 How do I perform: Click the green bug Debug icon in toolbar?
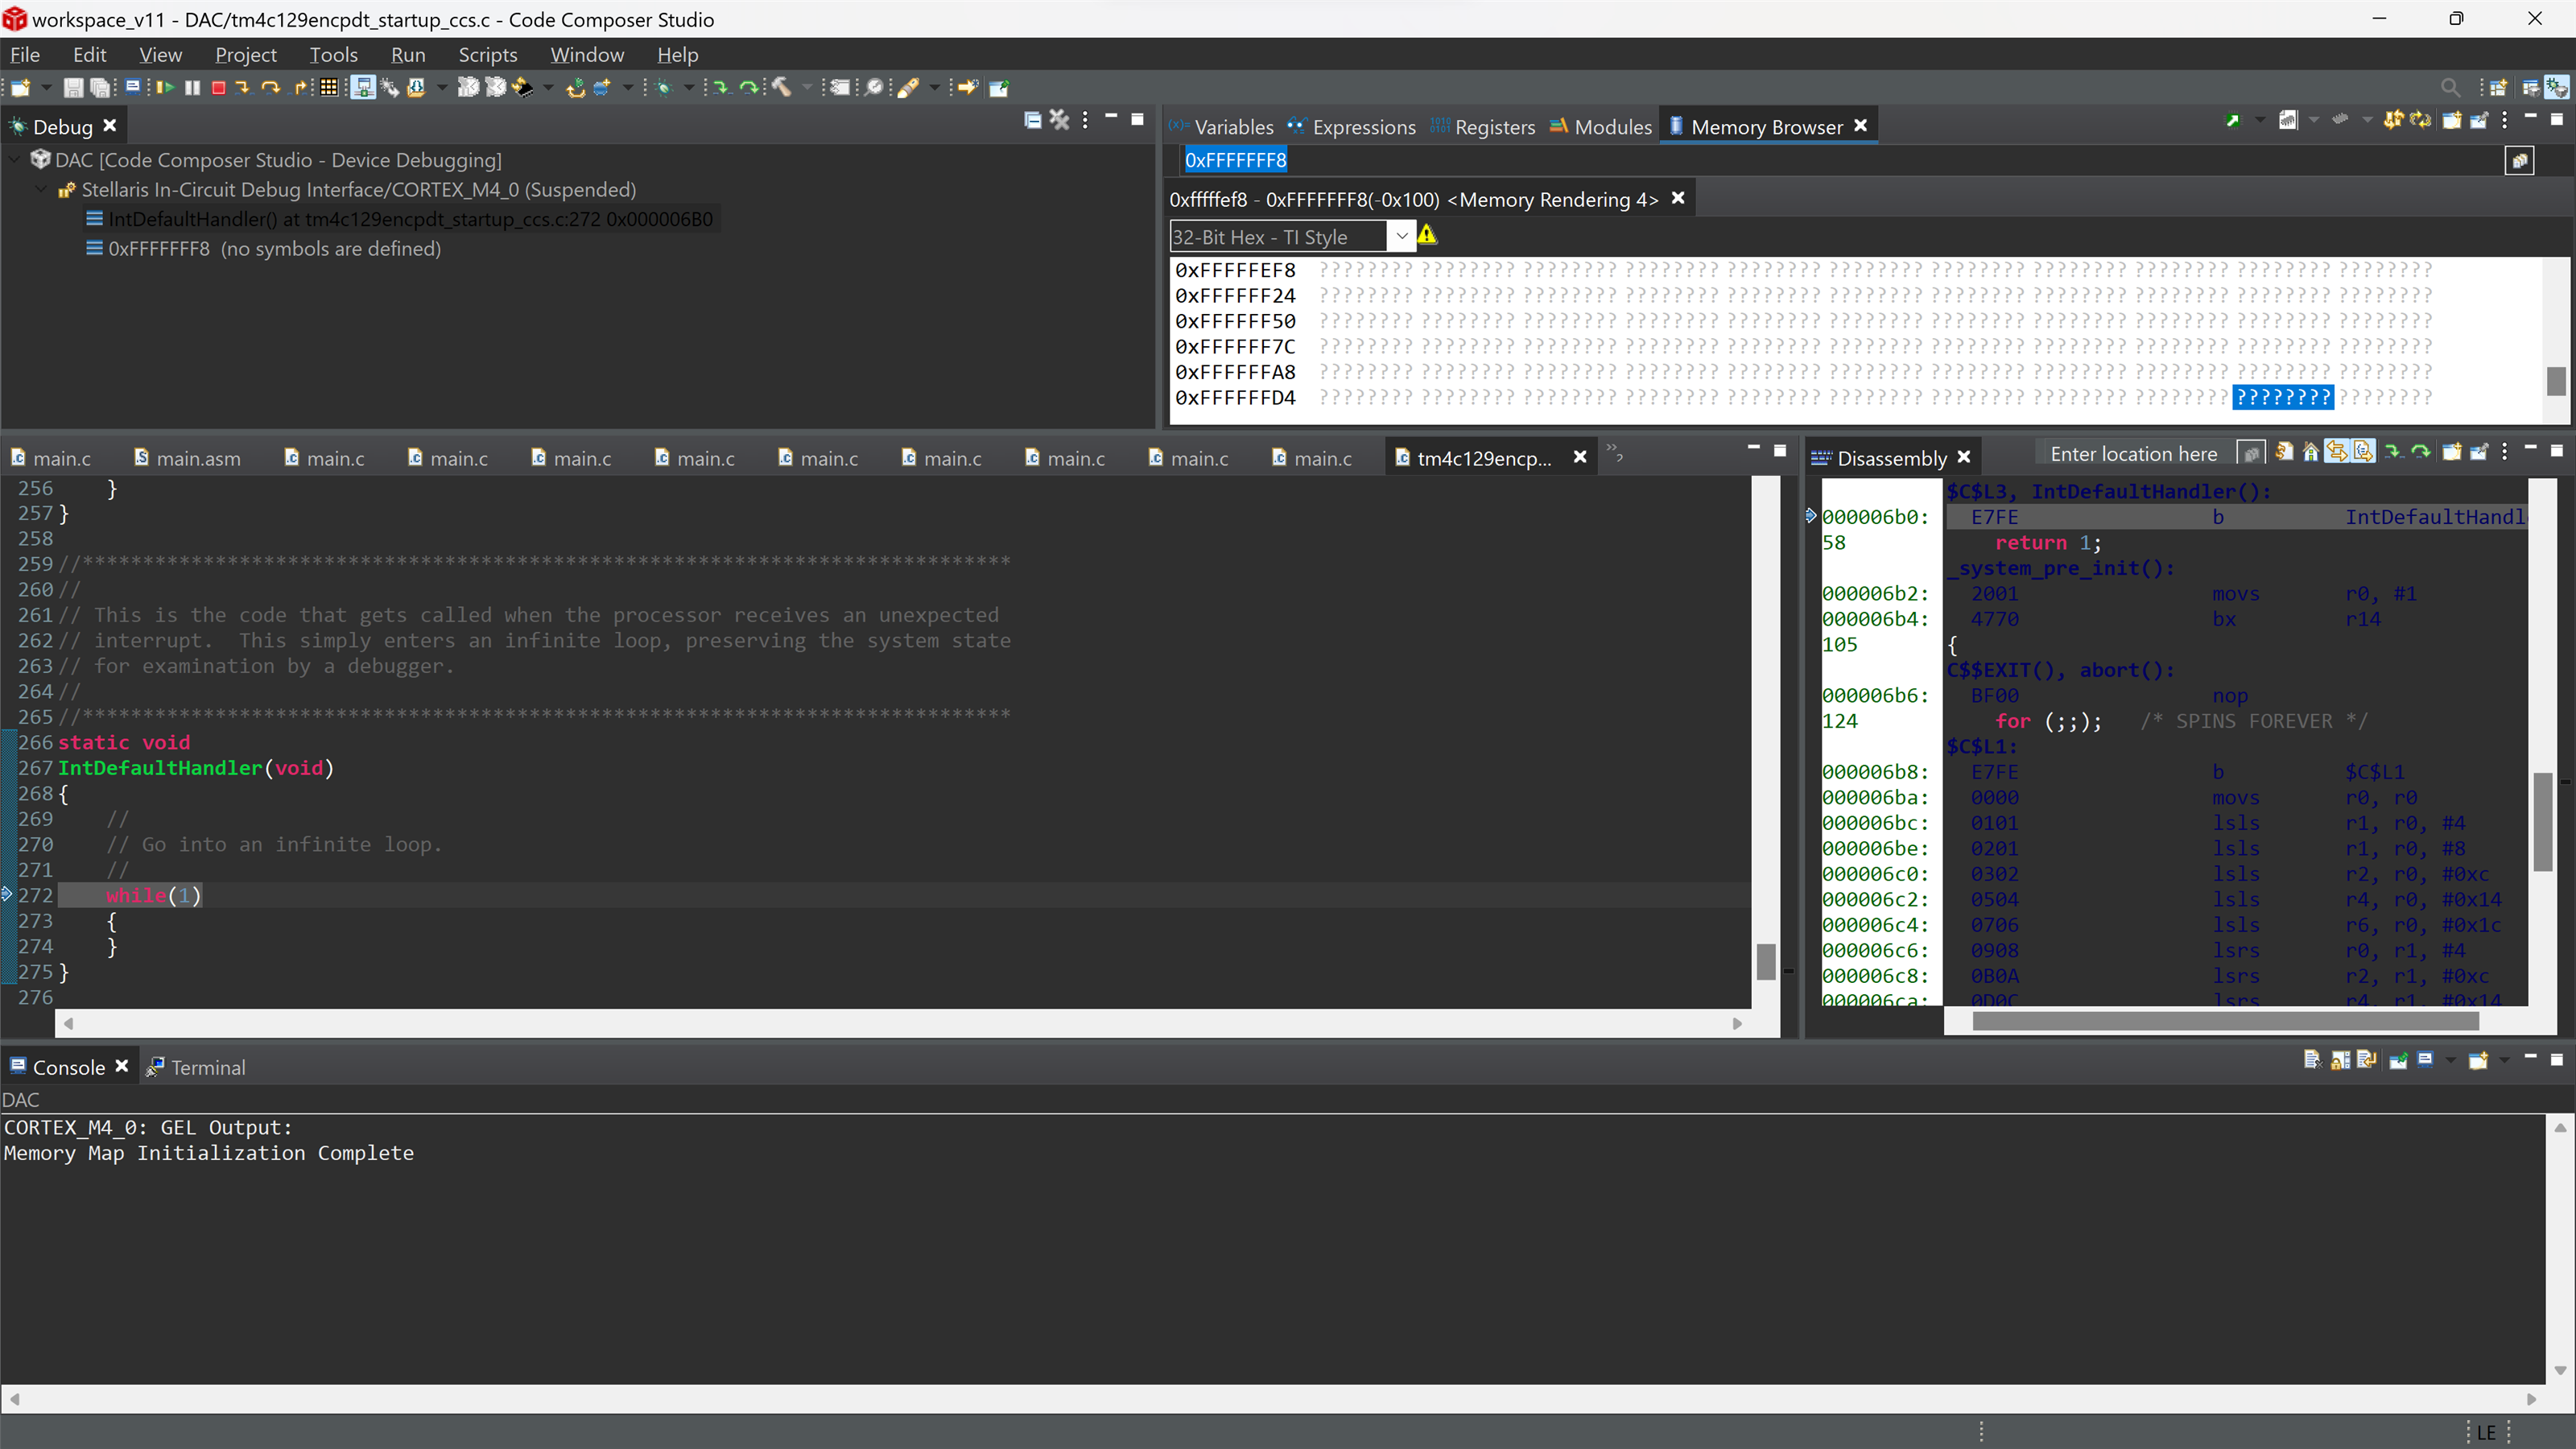663,88
